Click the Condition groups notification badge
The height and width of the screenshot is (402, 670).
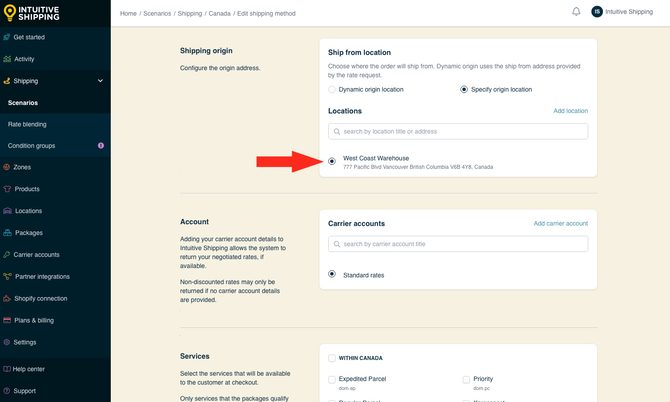pyautogui.click(x=101, y=146)
